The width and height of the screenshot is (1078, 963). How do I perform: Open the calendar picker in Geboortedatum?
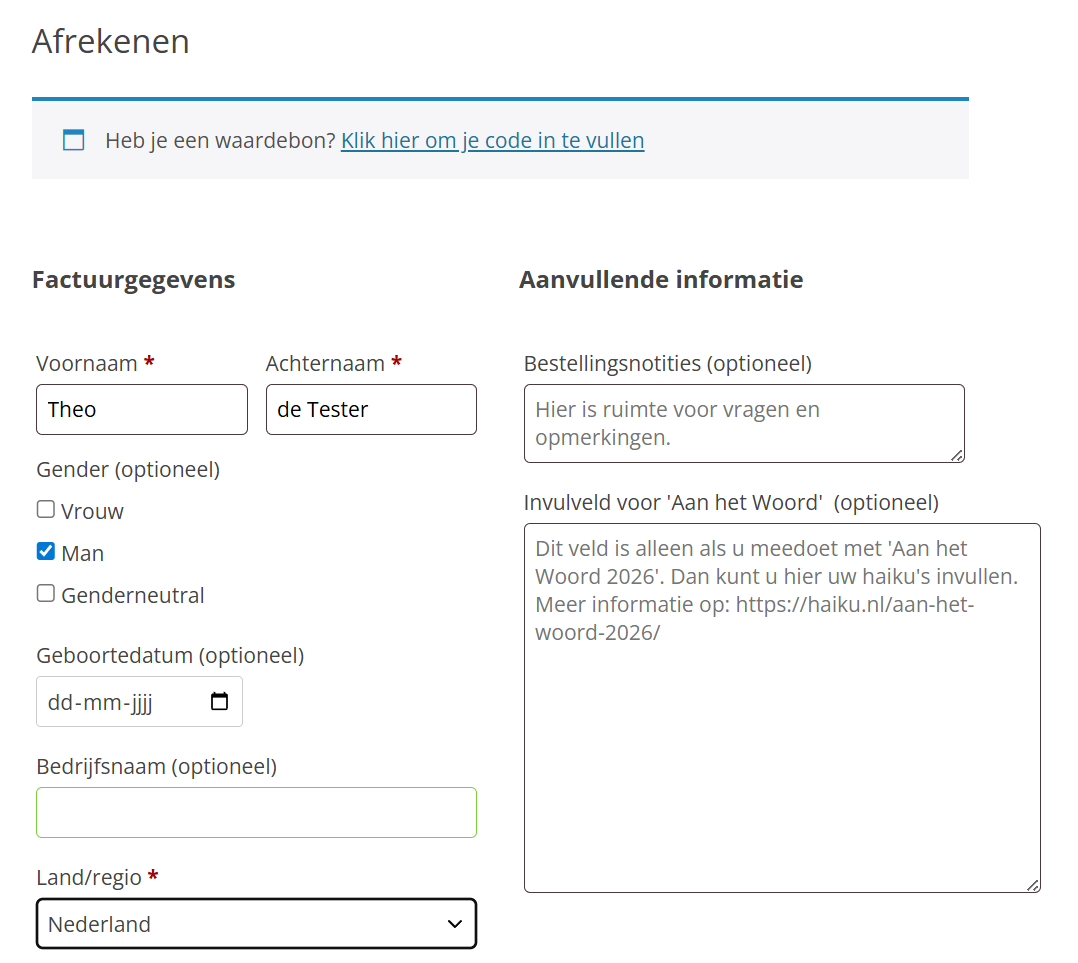[220, 701]
